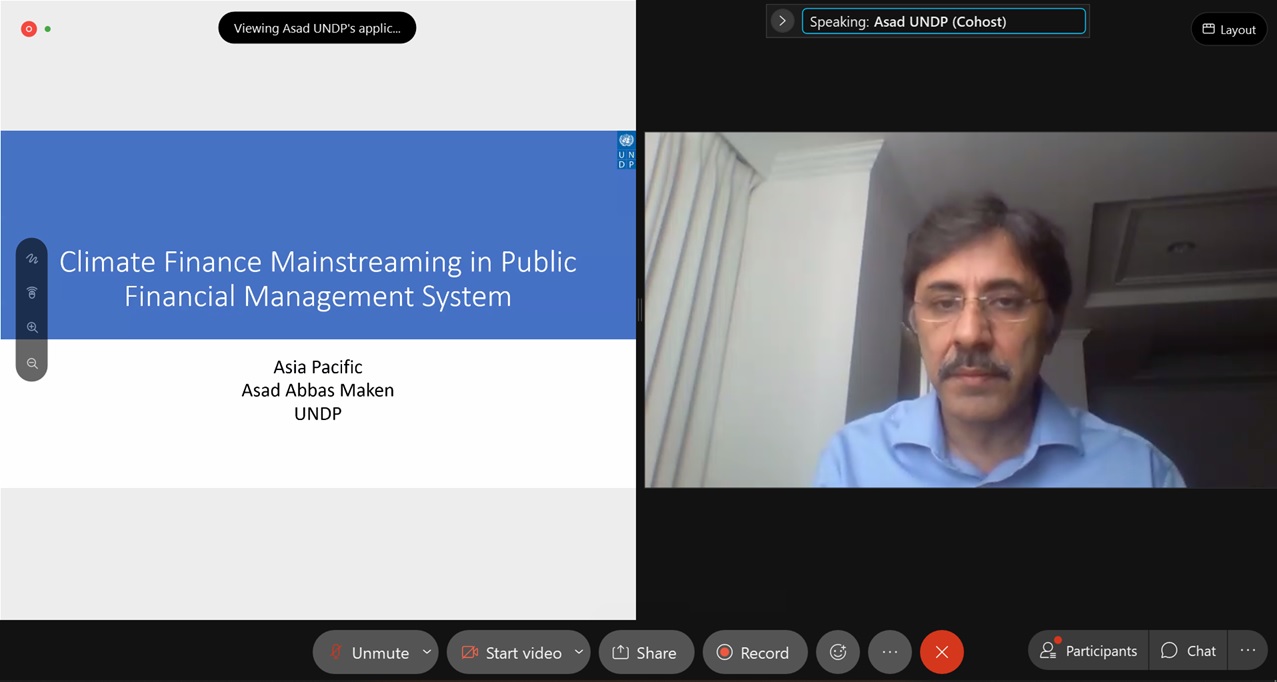The height and width of the screenshot is (682, 1277).
Task: Expand audio options arrow next to Unmute
Action: (x=427, y=652)
